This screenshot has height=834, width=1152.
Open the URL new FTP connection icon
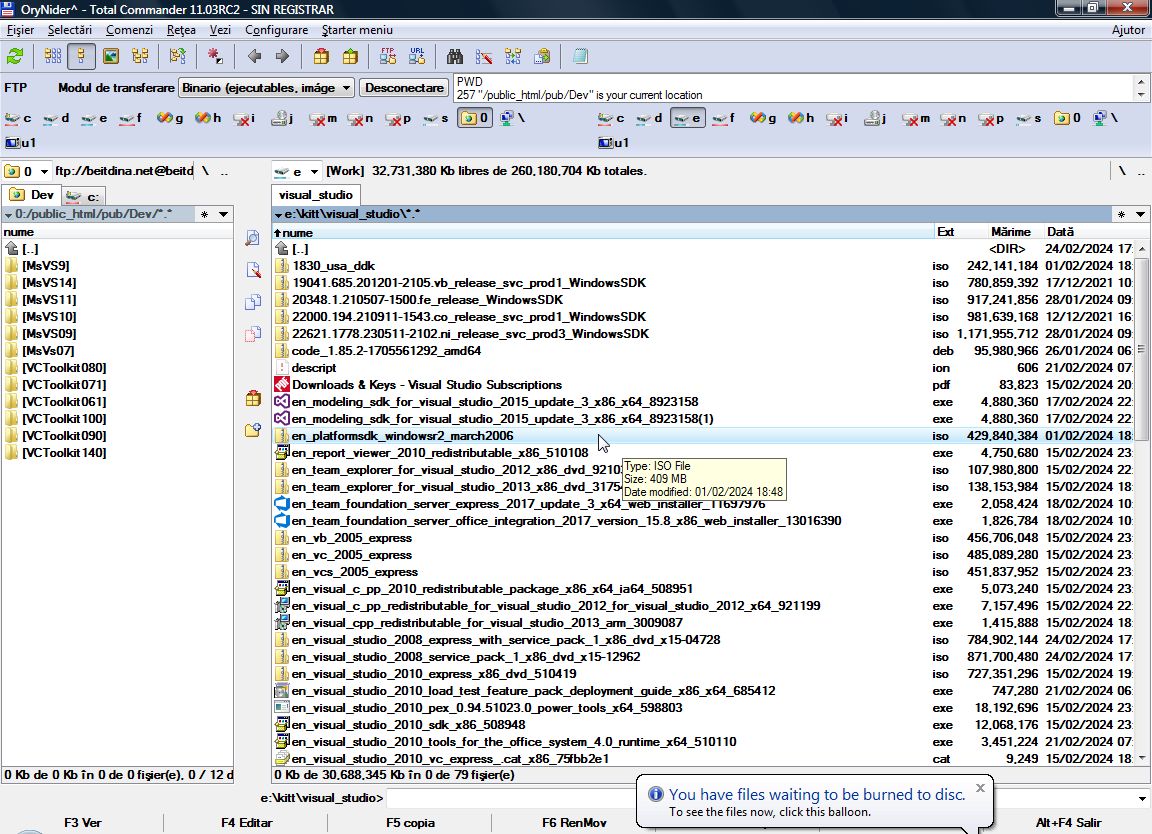tap(417, 57)
